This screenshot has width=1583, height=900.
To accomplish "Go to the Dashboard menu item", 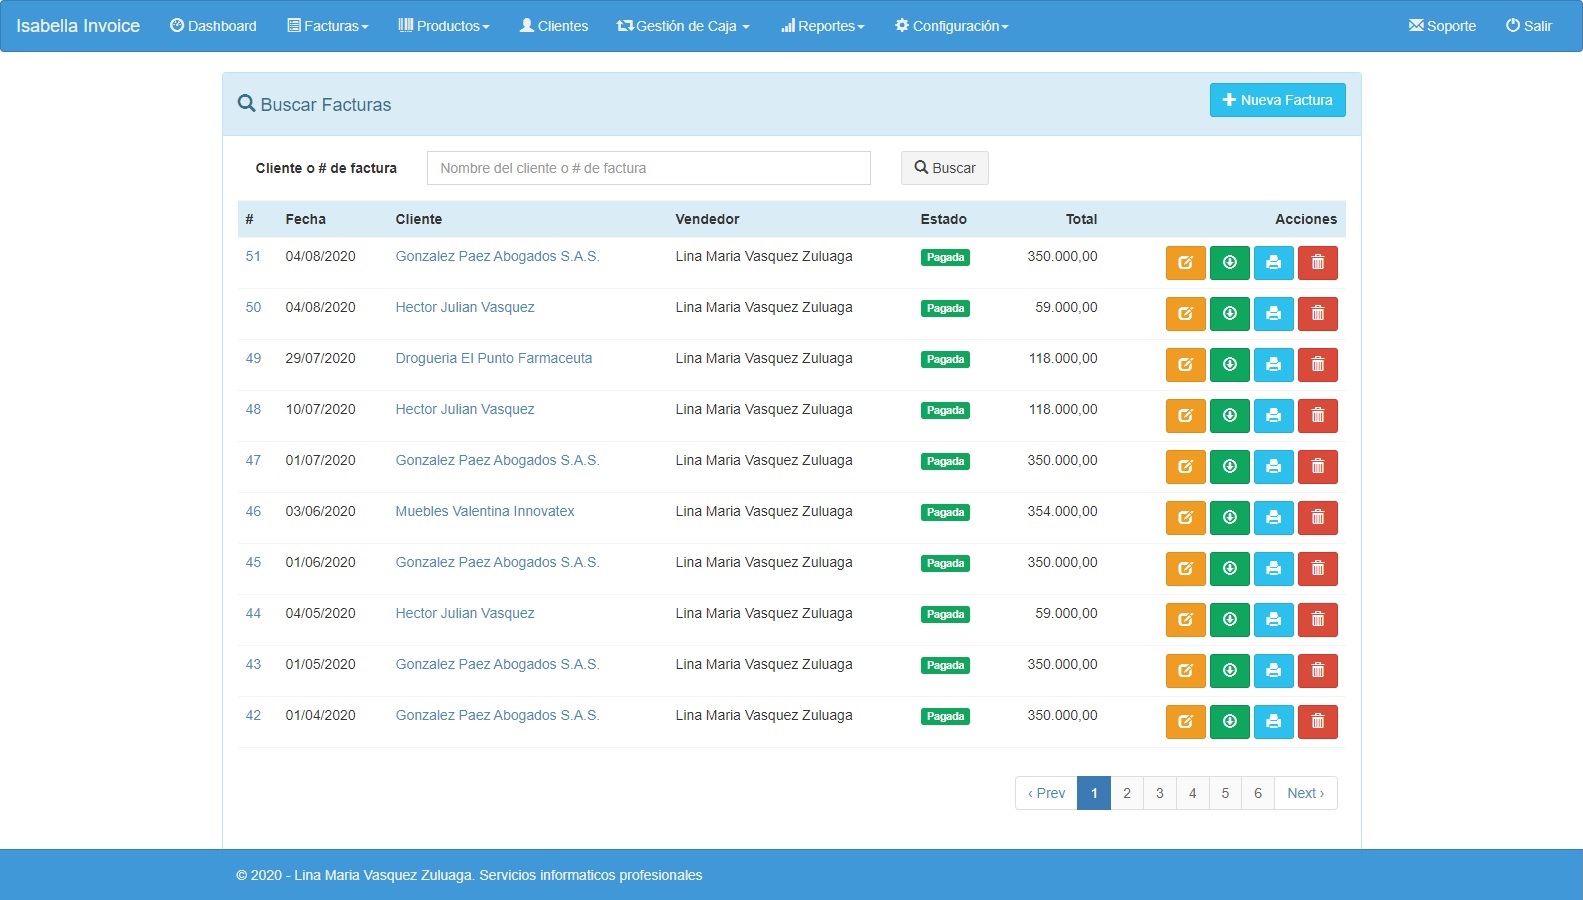I will click(x=213, y=26).
